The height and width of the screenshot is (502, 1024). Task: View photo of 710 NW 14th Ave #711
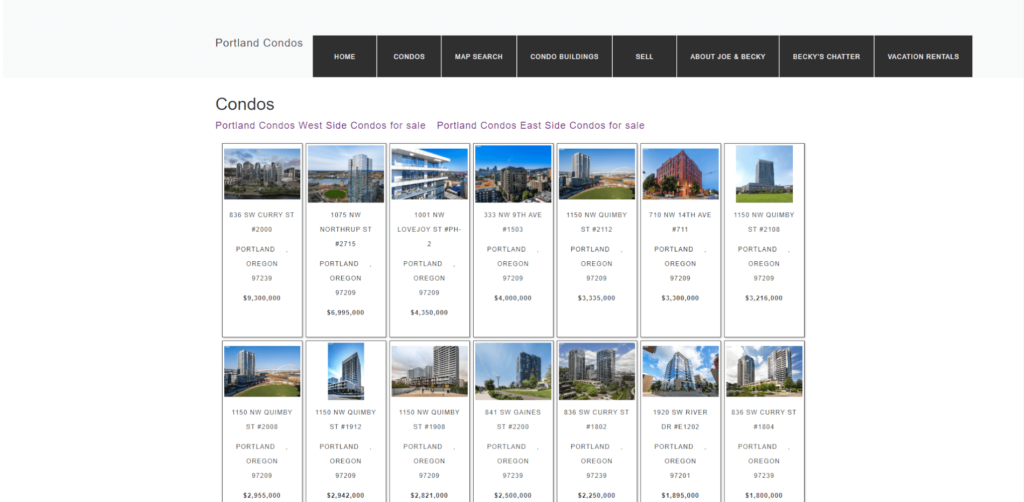click(680, 174)
